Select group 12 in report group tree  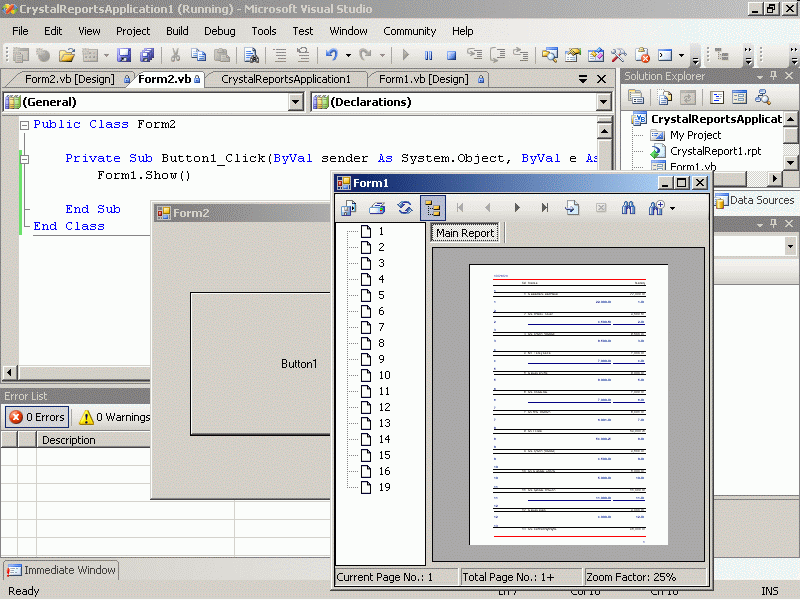384,407
